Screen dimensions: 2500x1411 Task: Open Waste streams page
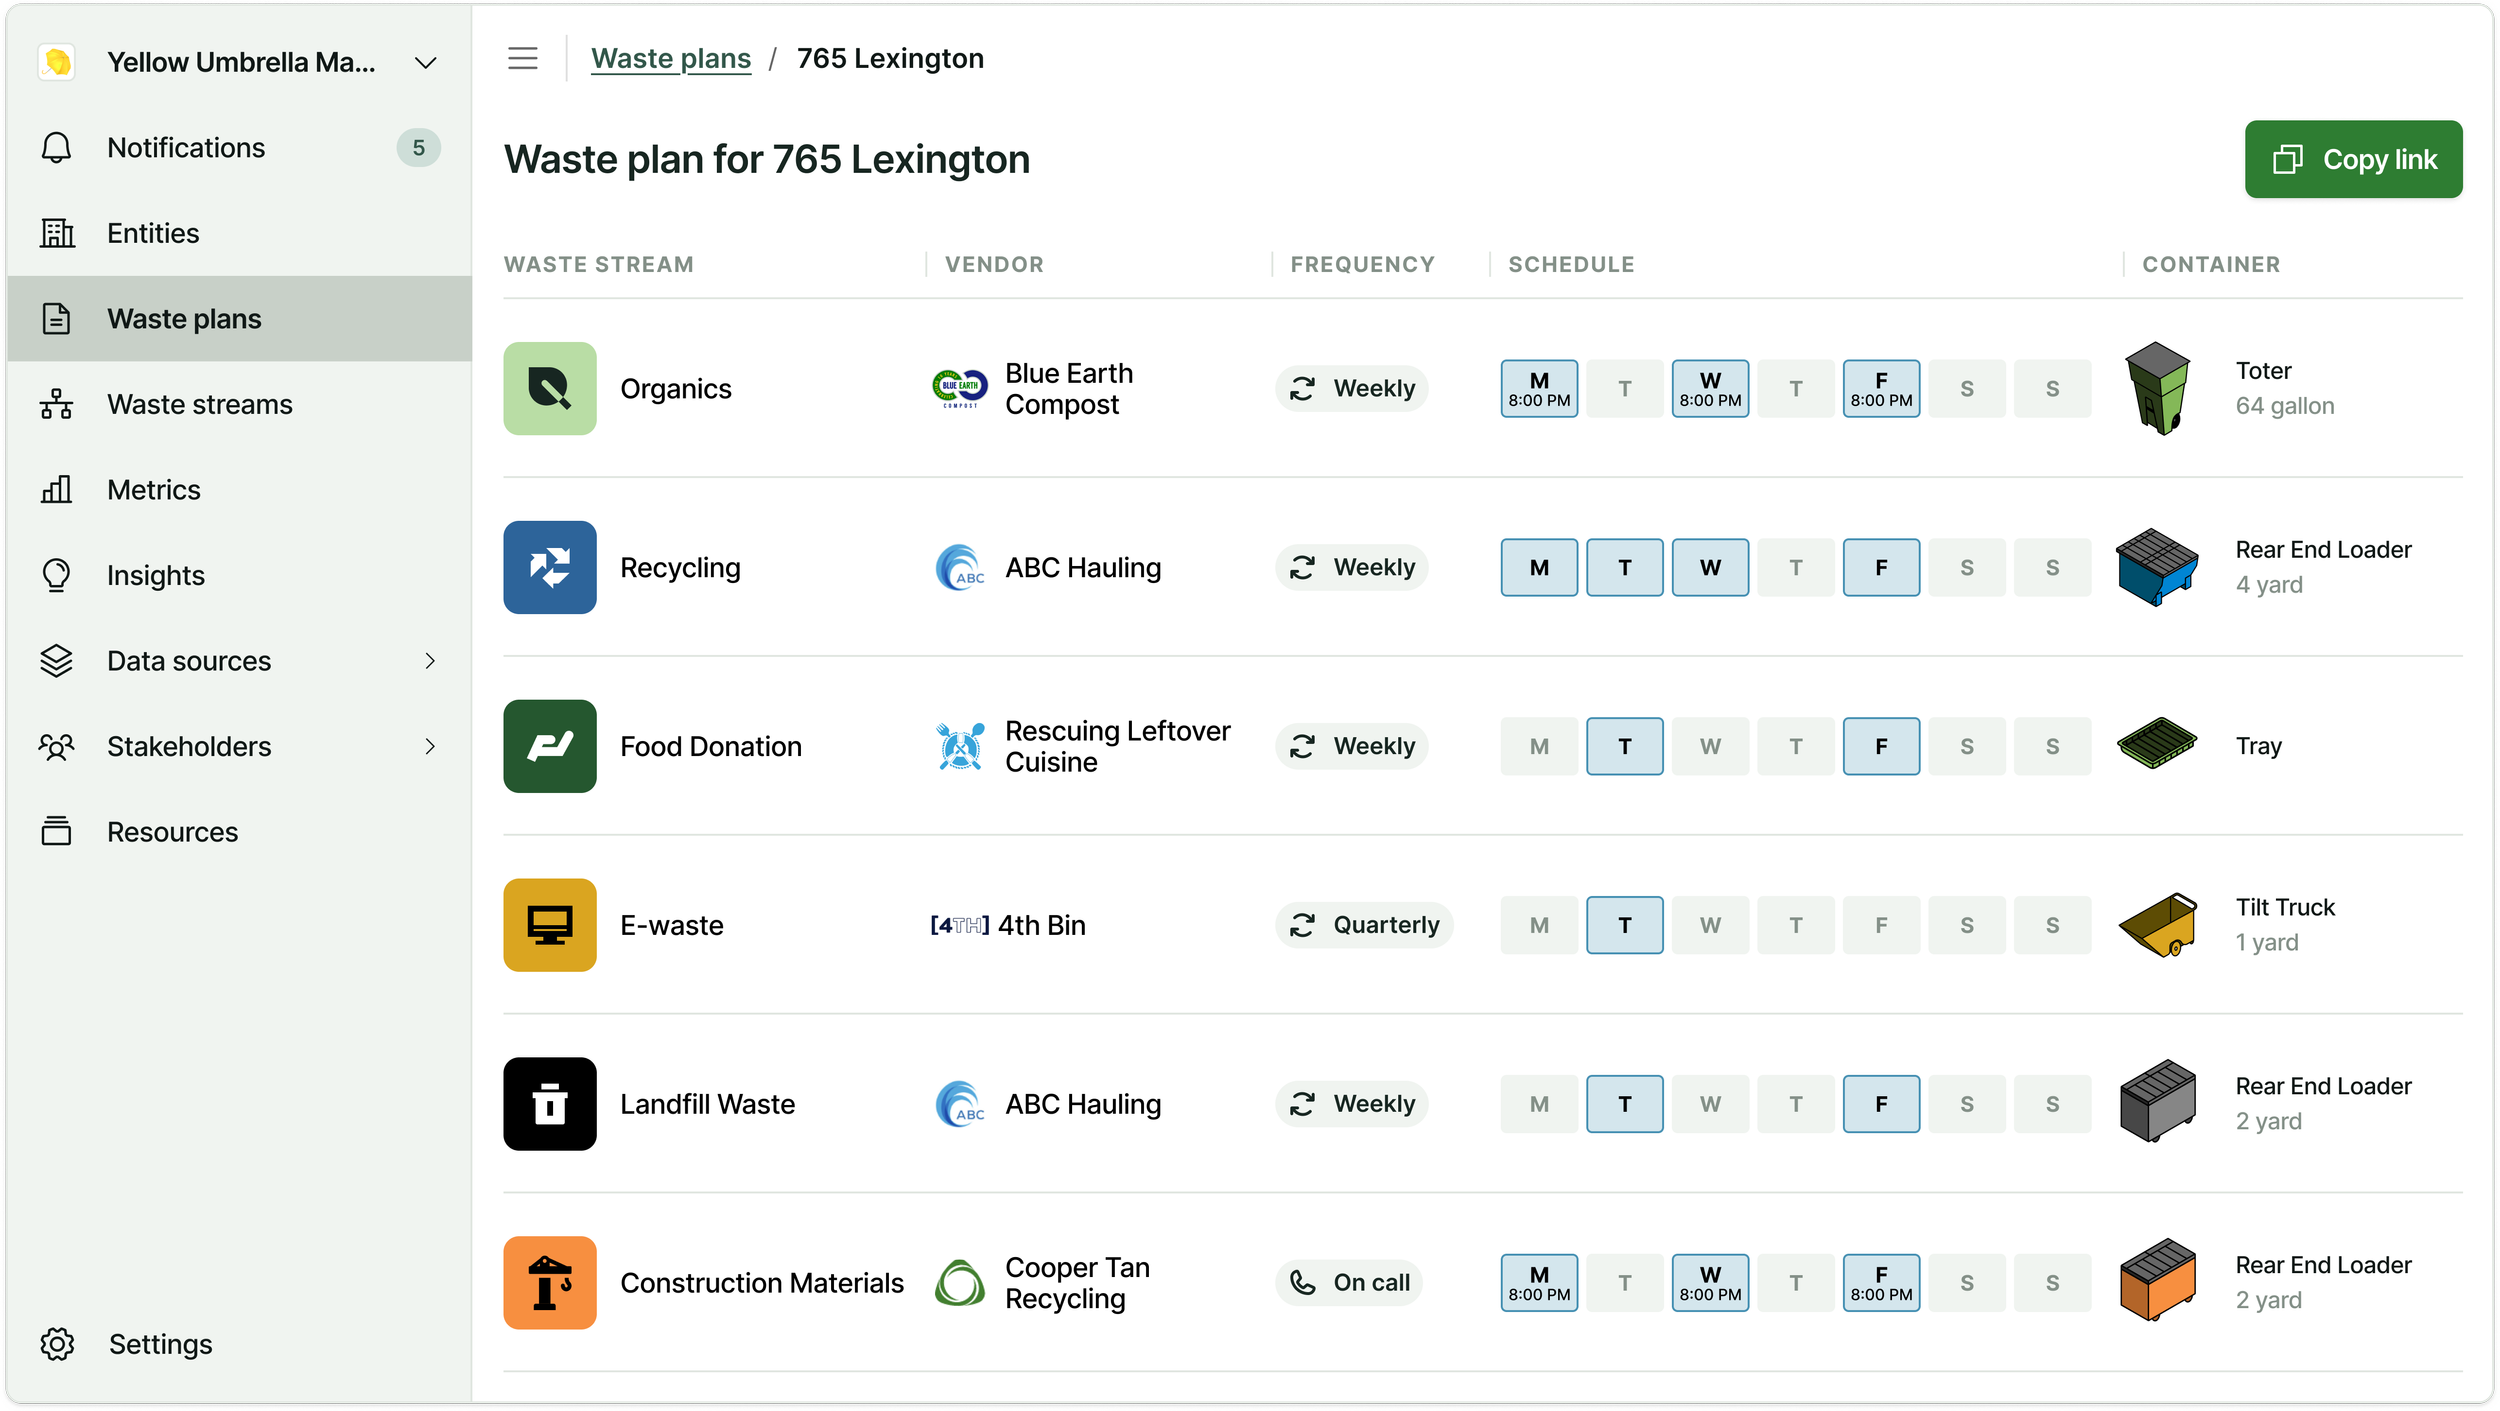point(239,404)
